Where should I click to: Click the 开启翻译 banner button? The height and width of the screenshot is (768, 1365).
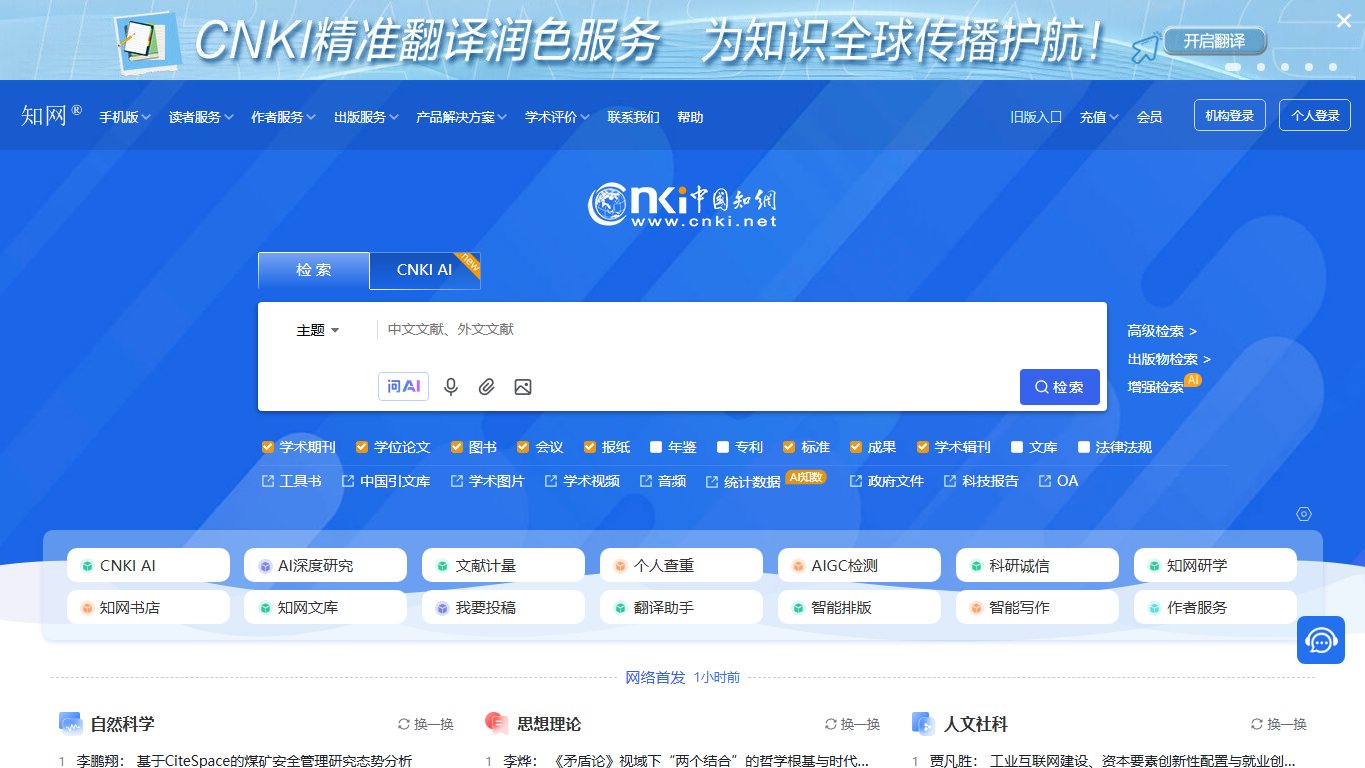pos(1214,41)
